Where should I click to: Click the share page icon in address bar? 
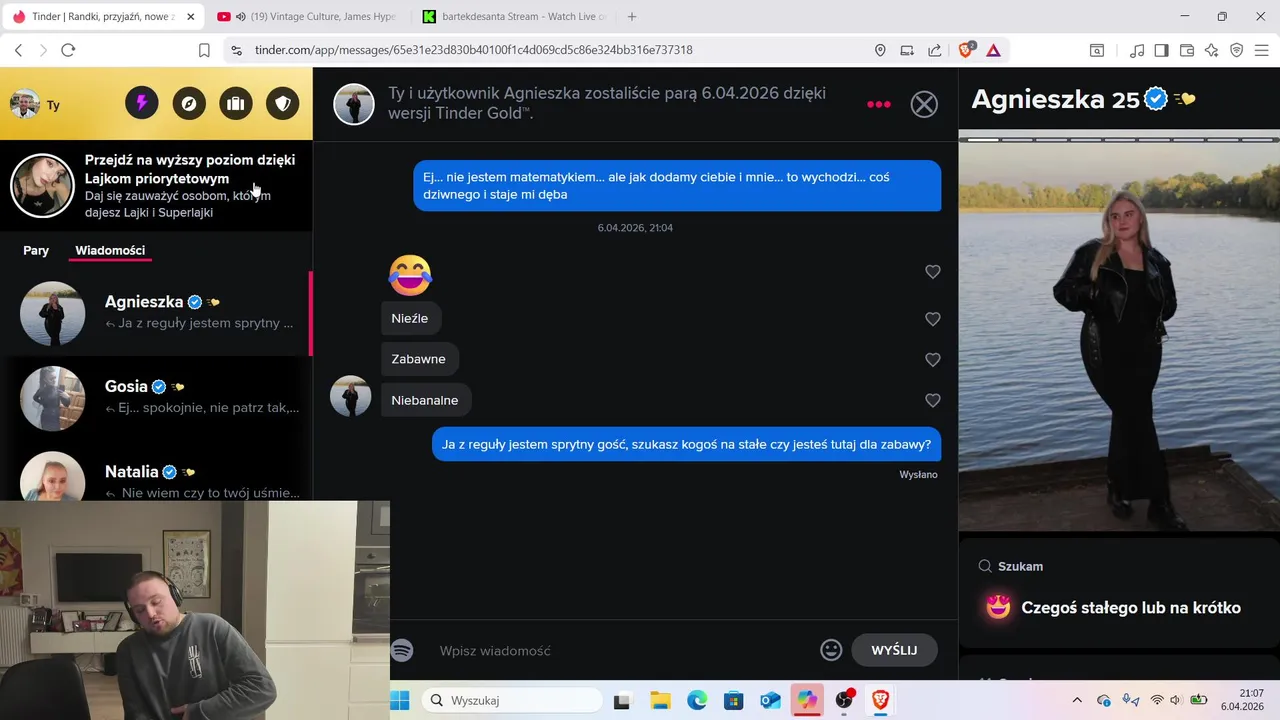tap(934, 50)
